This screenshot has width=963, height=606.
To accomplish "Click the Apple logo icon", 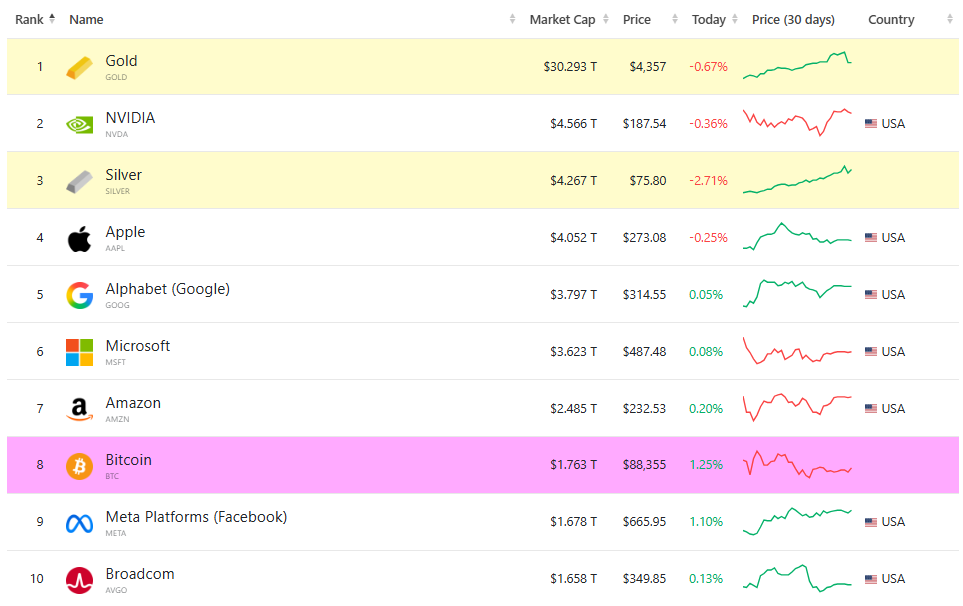I will pyautogui.click(x=79, y=238).
